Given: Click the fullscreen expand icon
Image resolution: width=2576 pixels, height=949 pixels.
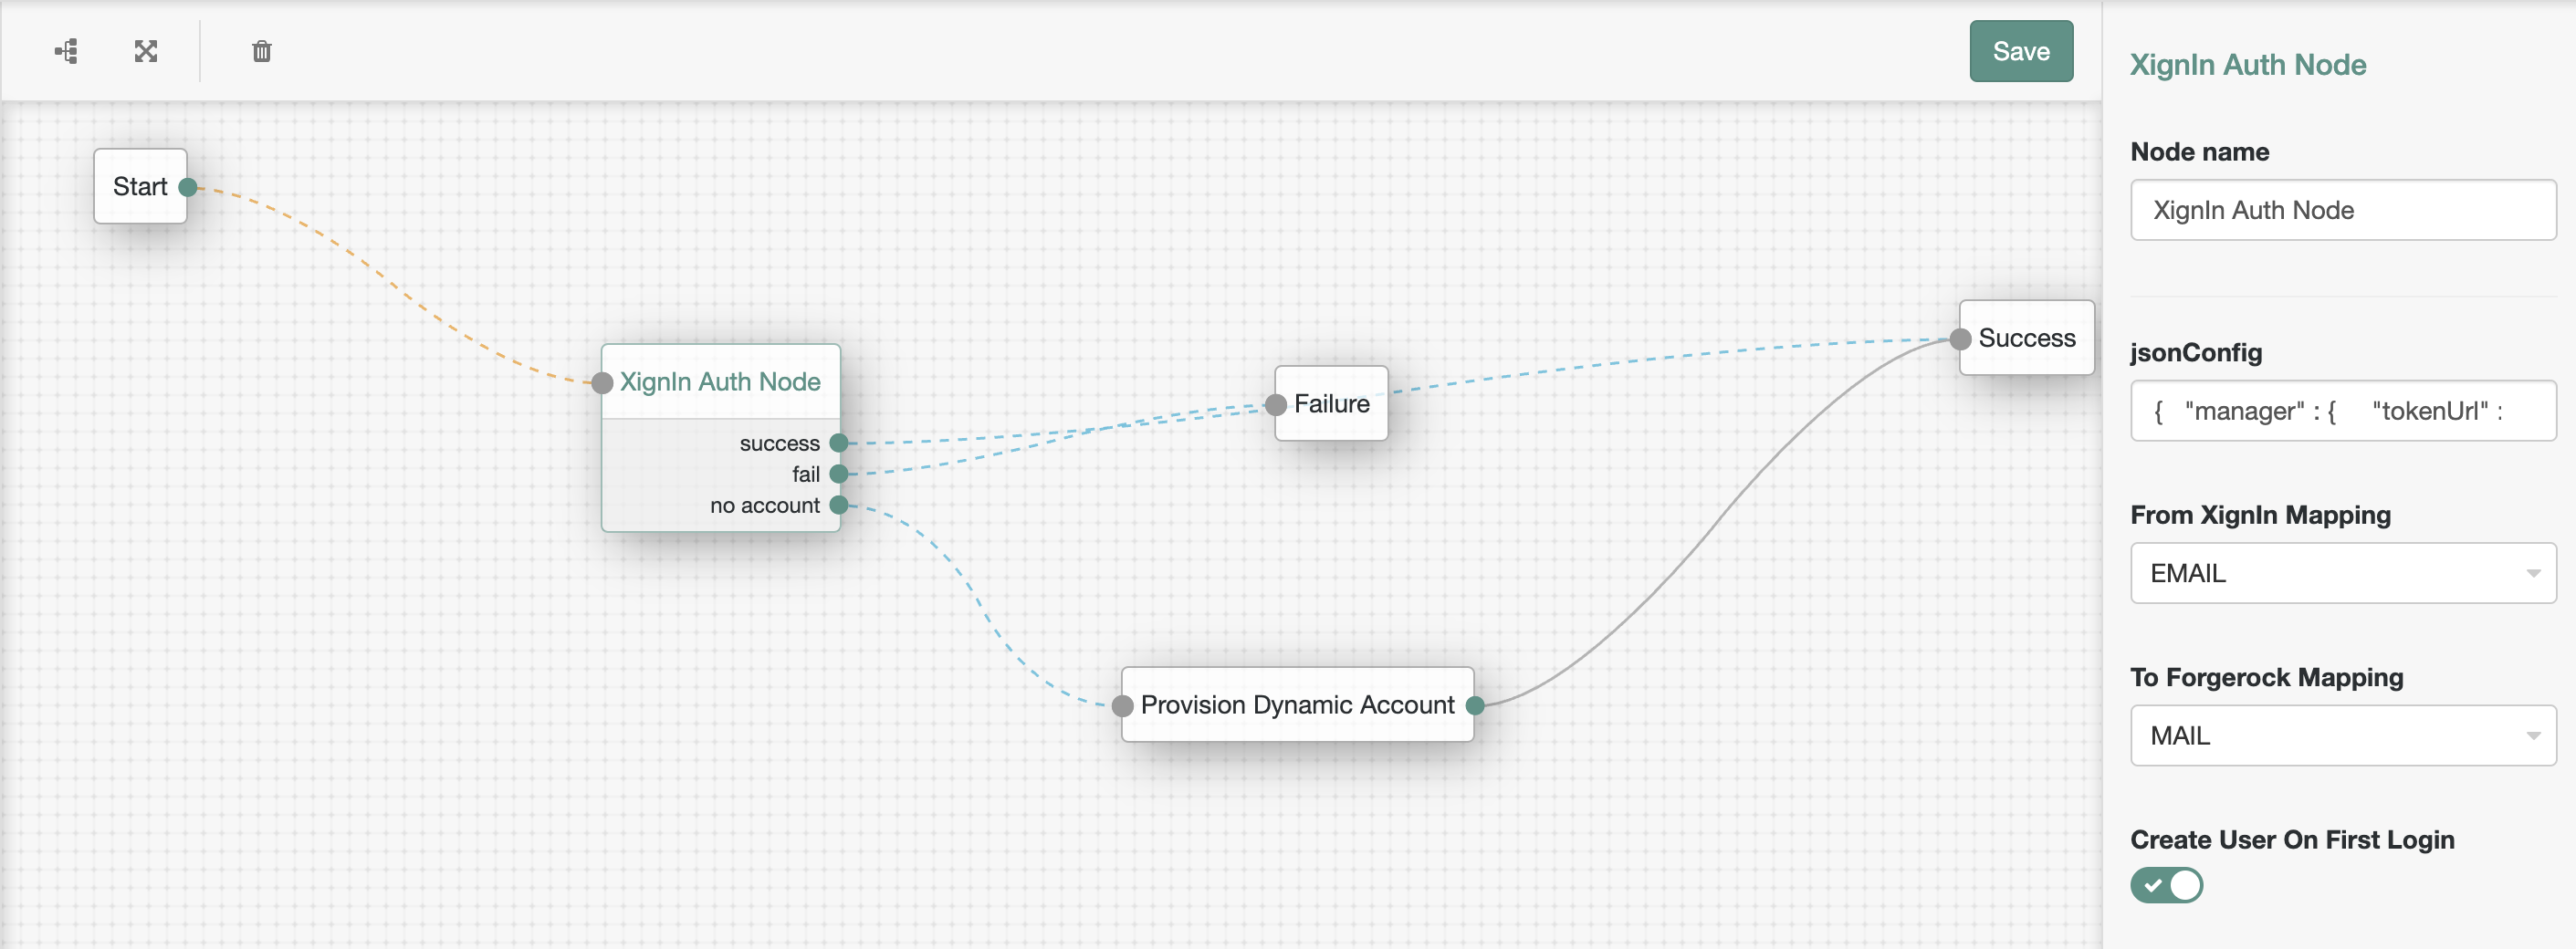Looking at the screenshot, I should (x=146, y=51).
